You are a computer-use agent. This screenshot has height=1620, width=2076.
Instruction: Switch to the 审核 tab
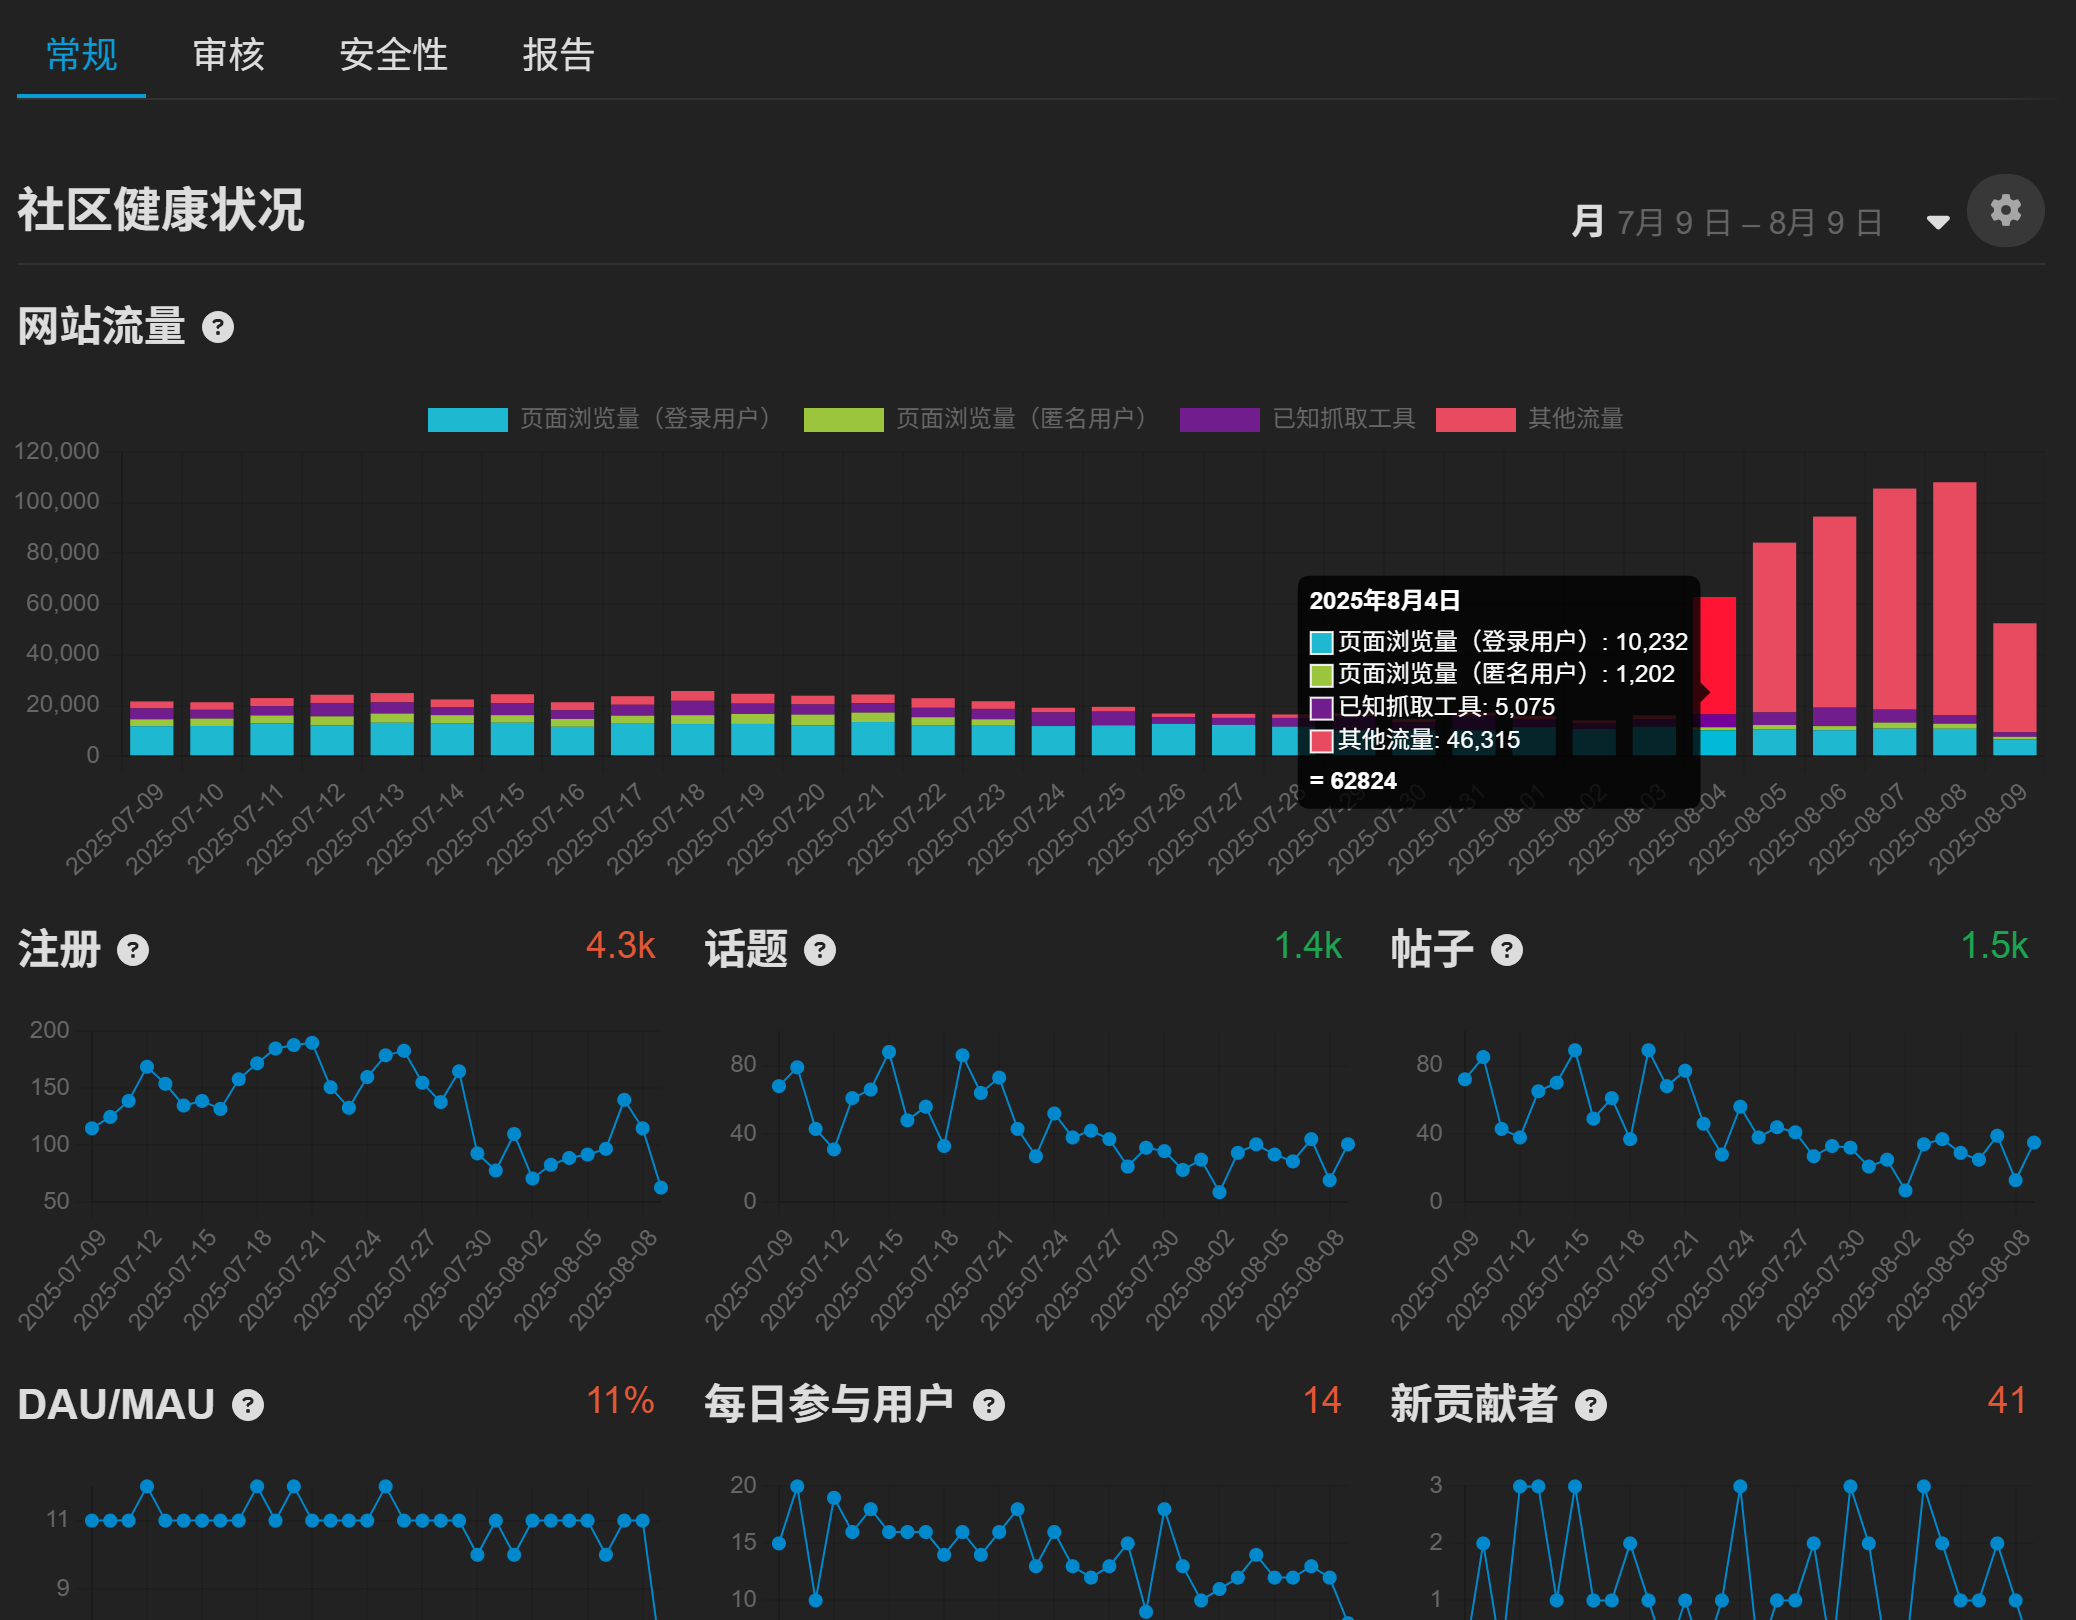(229, 55)
